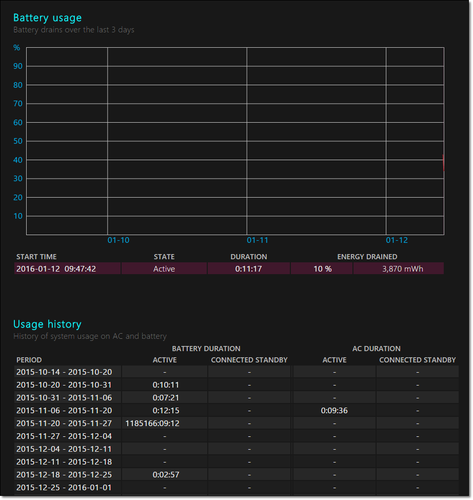Click the 10 percent axis label

18,216
